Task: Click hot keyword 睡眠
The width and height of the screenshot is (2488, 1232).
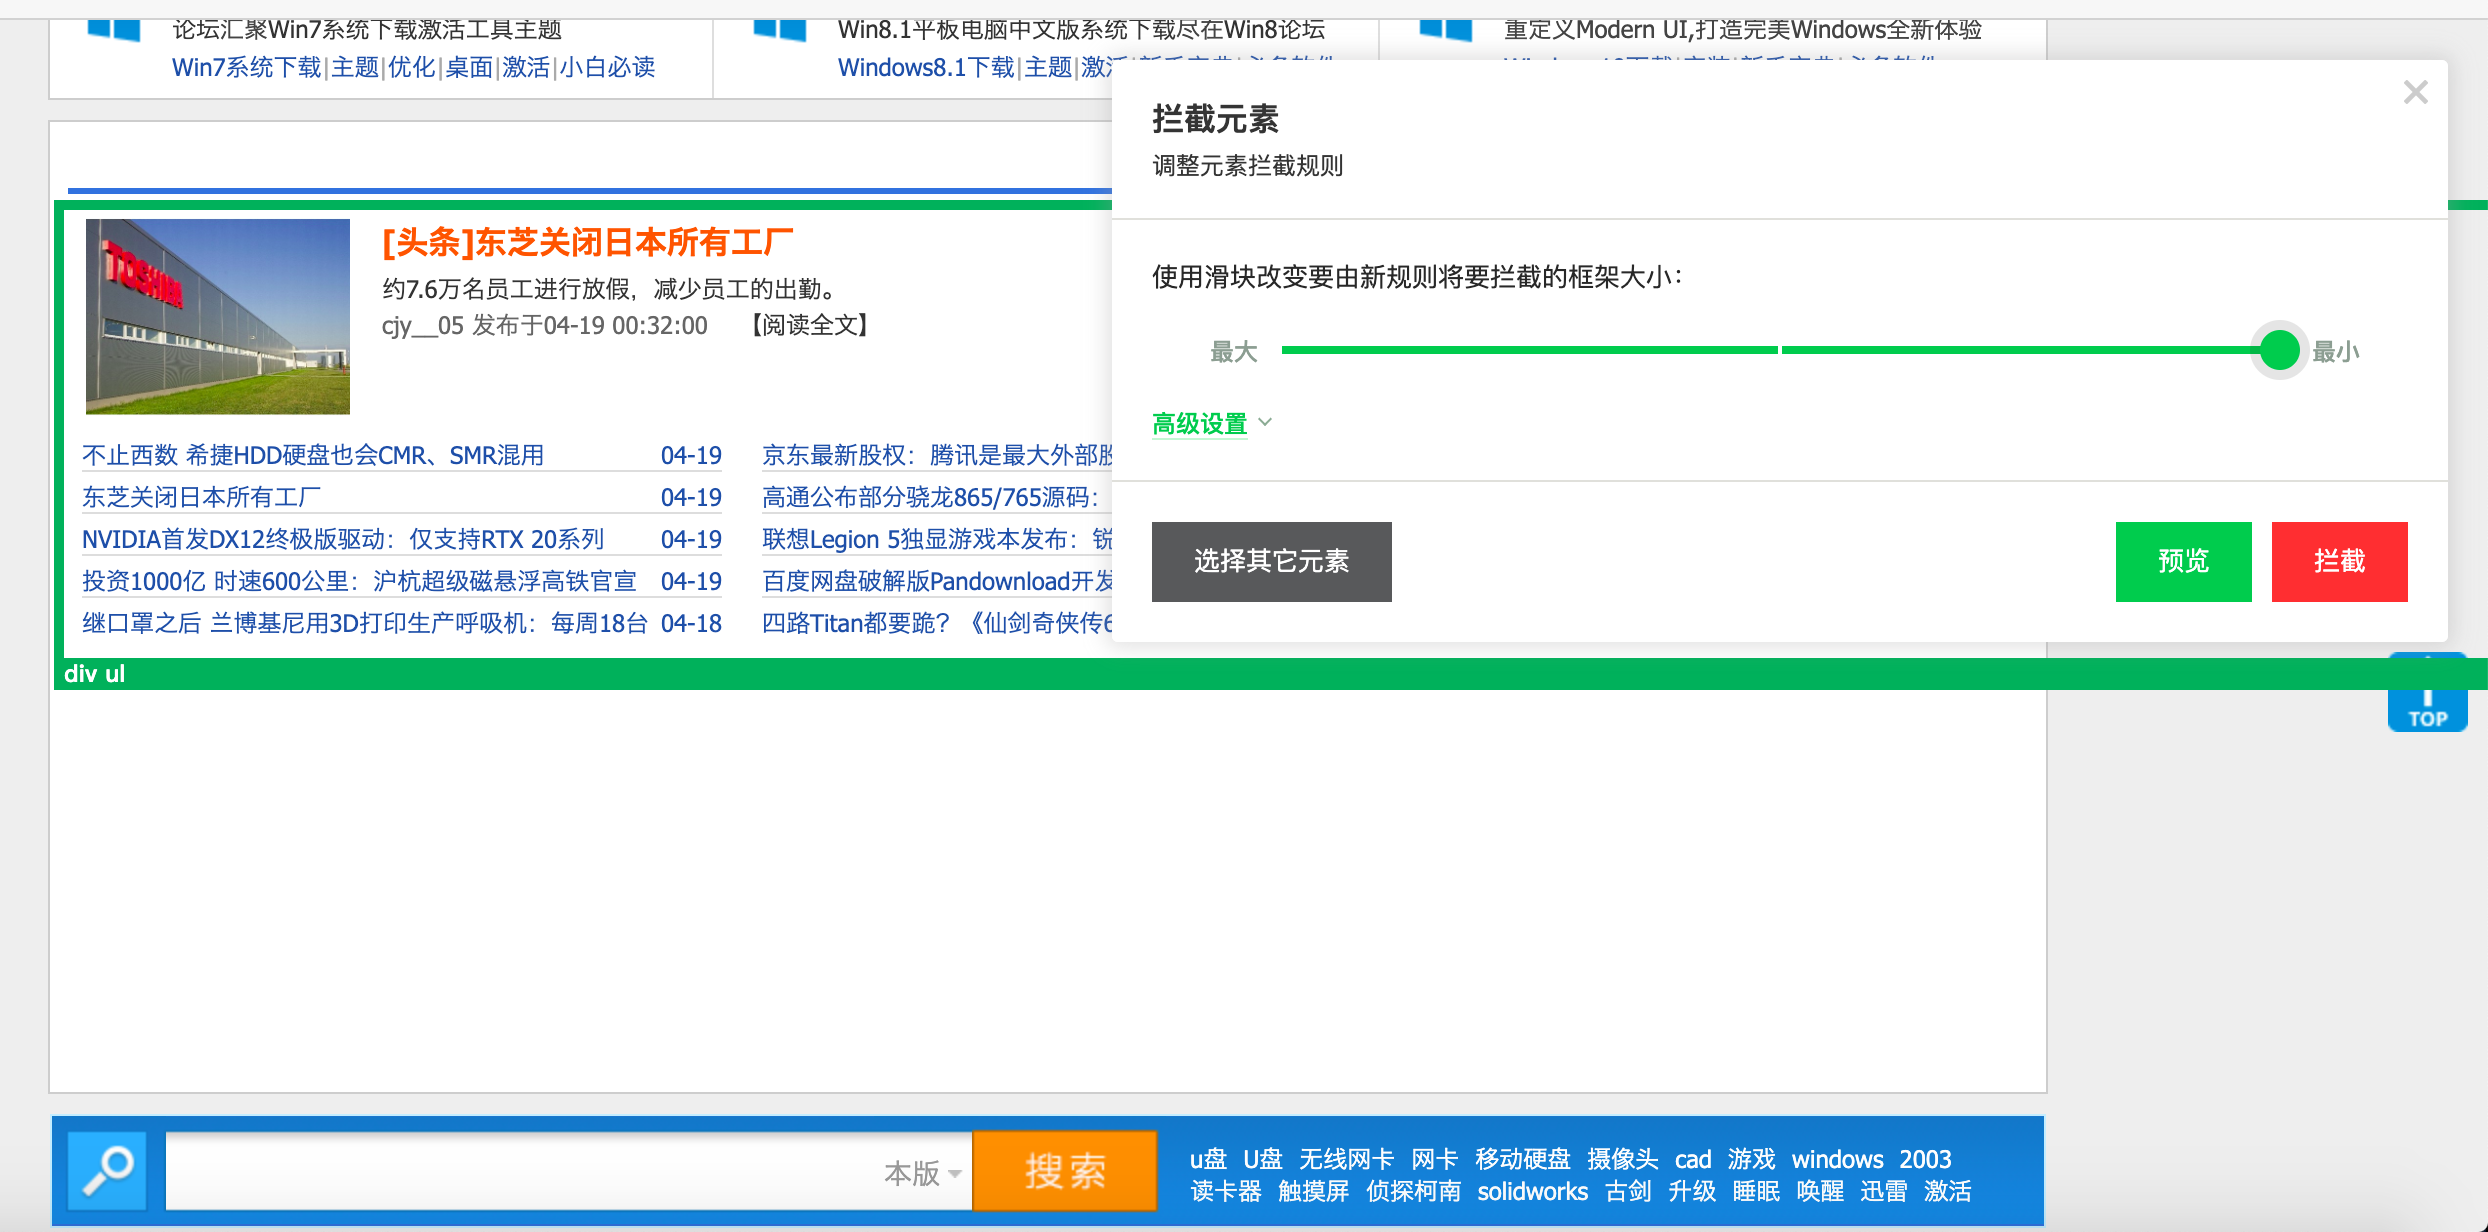Action: tap(1756, 1191)
